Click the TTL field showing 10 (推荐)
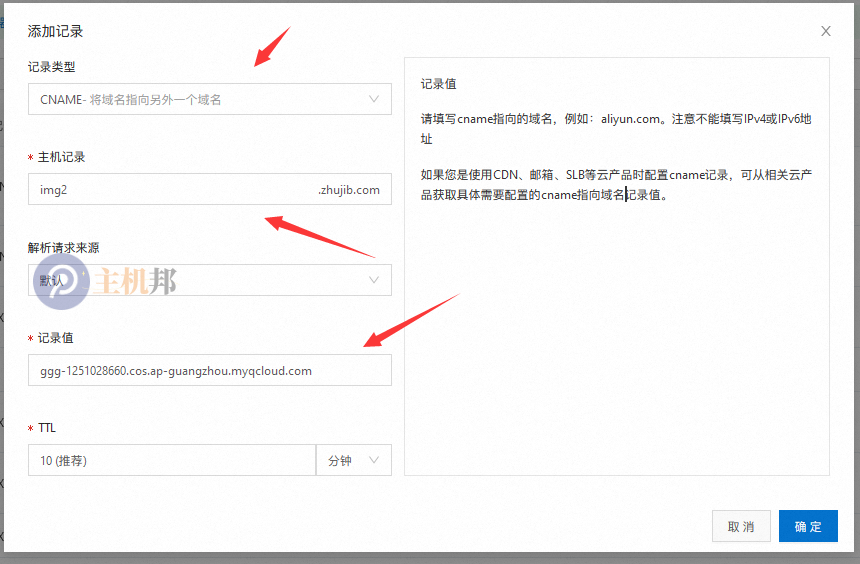This screenshot has width=860, height=564. [172, 460]
